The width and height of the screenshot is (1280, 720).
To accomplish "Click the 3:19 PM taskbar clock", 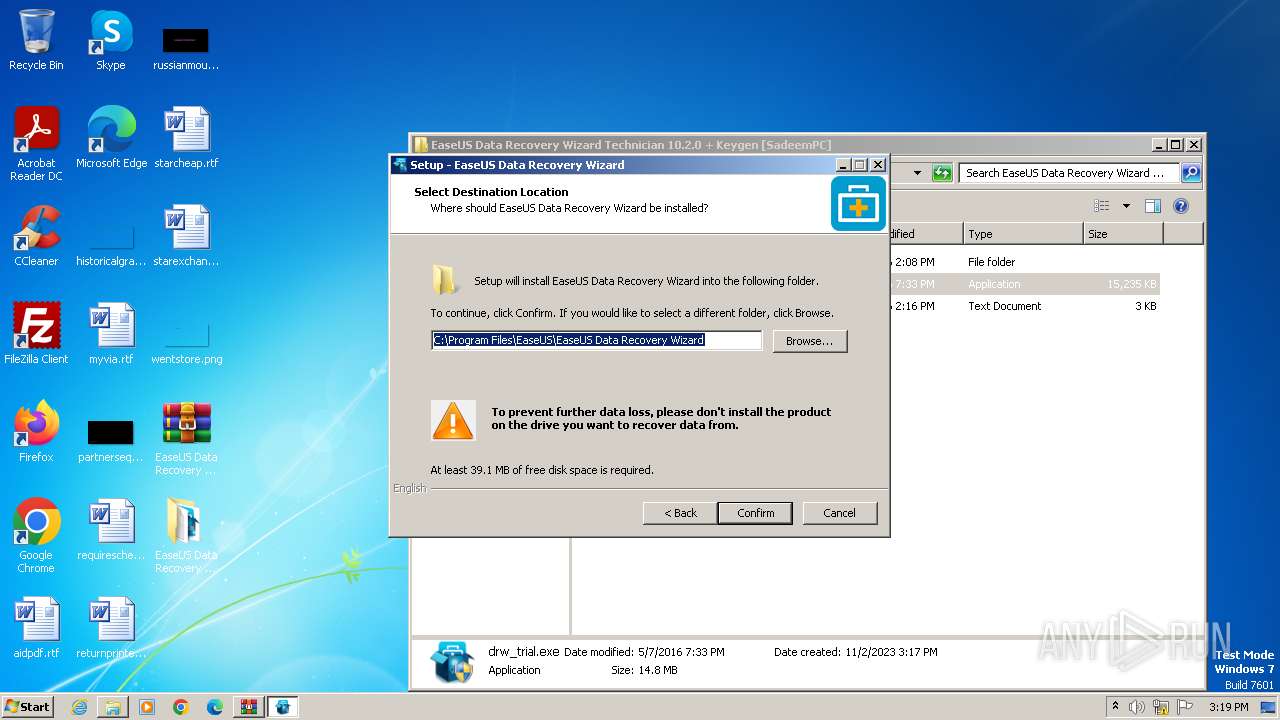I will point(1228,707).
